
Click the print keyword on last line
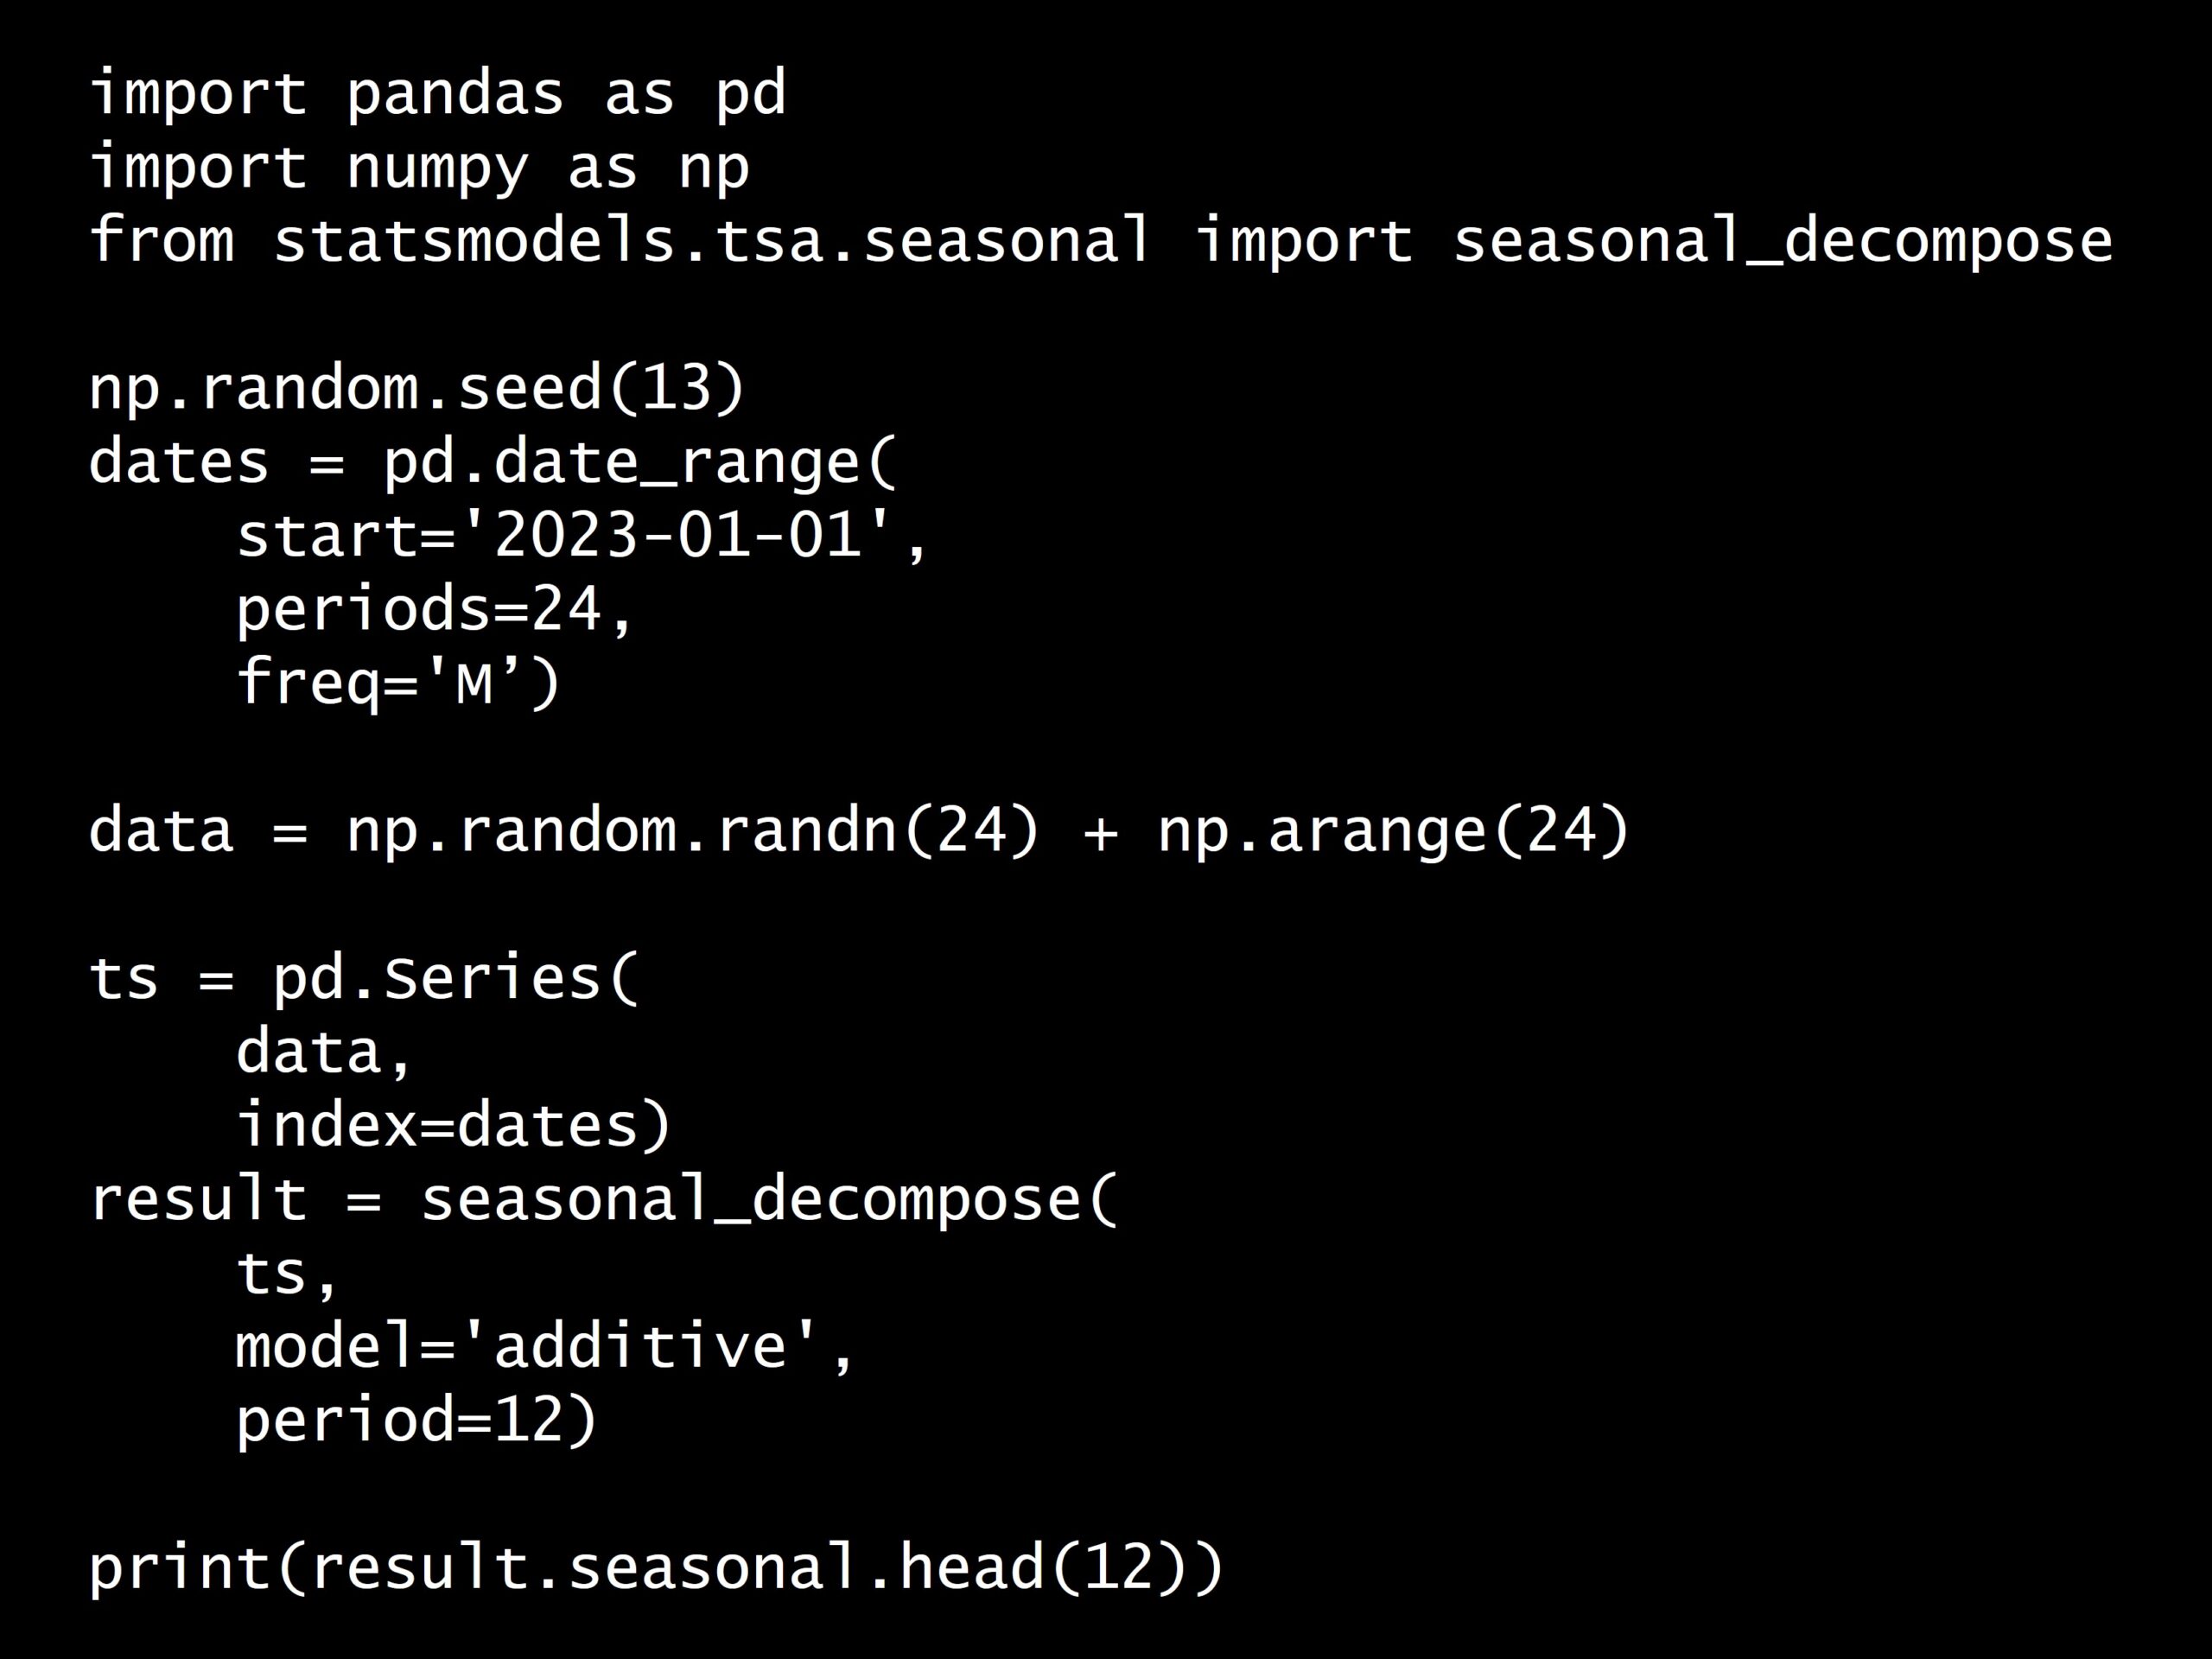[178, 1567]
